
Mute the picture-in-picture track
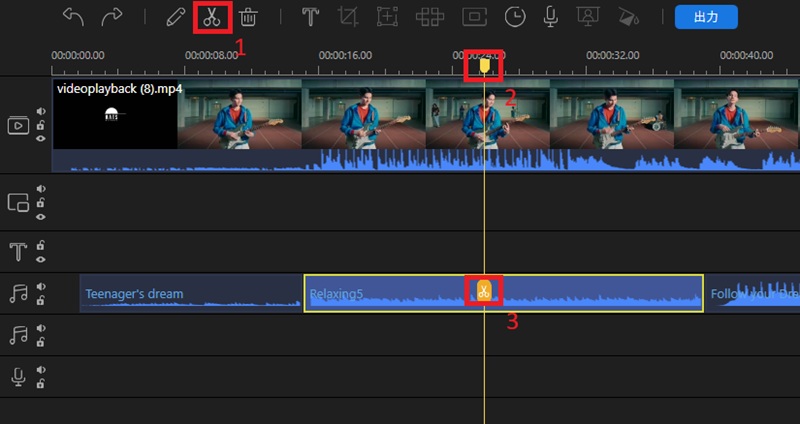41,189
